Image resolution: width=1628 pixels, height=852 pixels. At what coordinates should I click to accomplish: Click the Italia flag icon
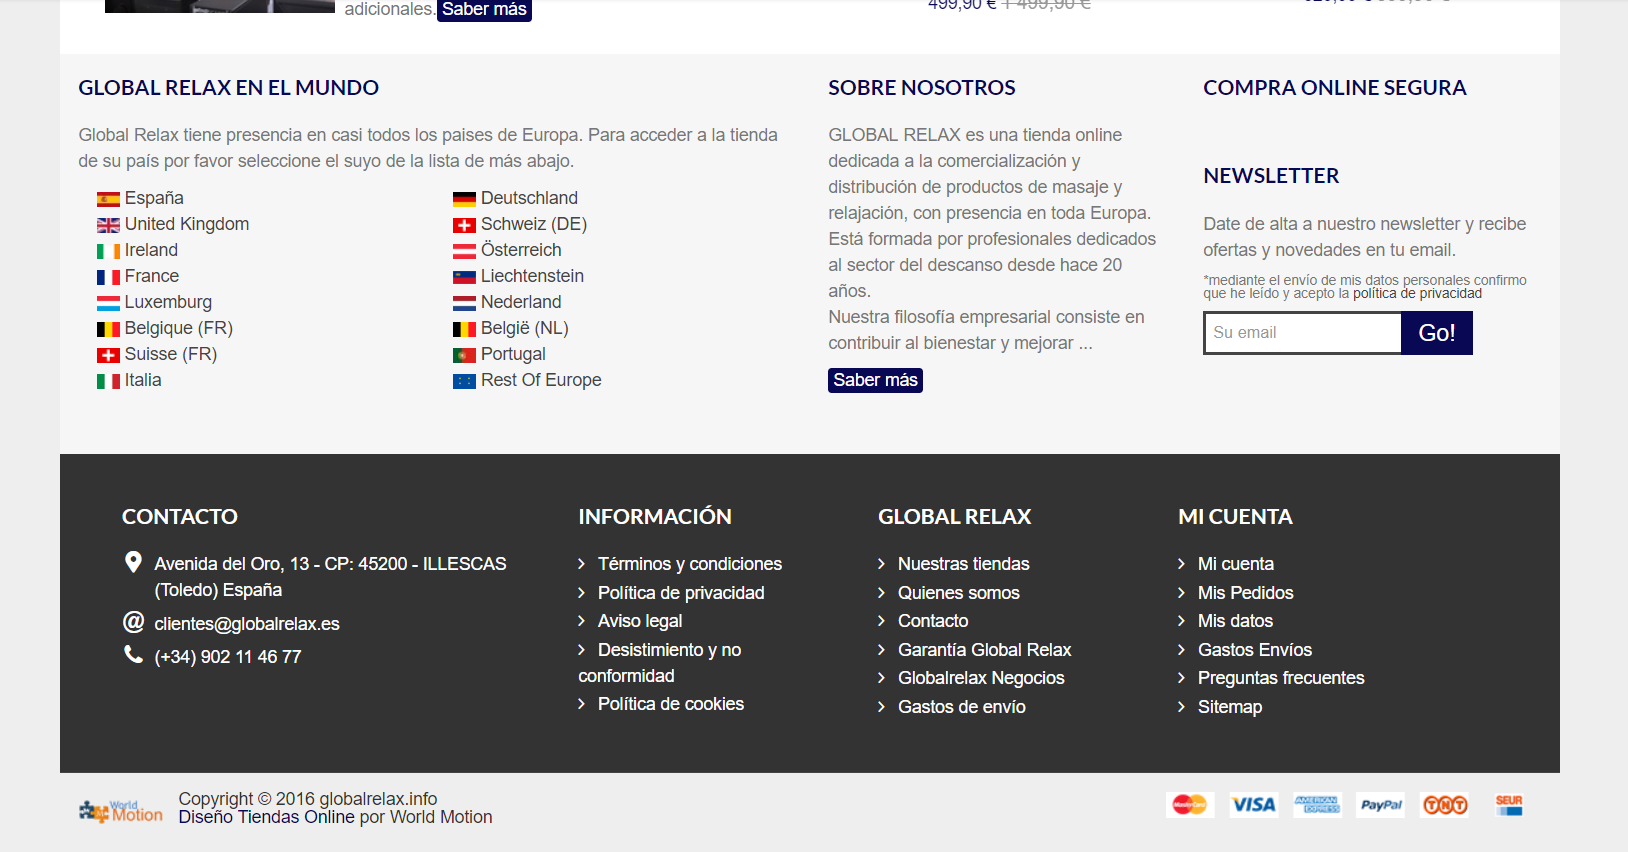[x=108, y=381]
